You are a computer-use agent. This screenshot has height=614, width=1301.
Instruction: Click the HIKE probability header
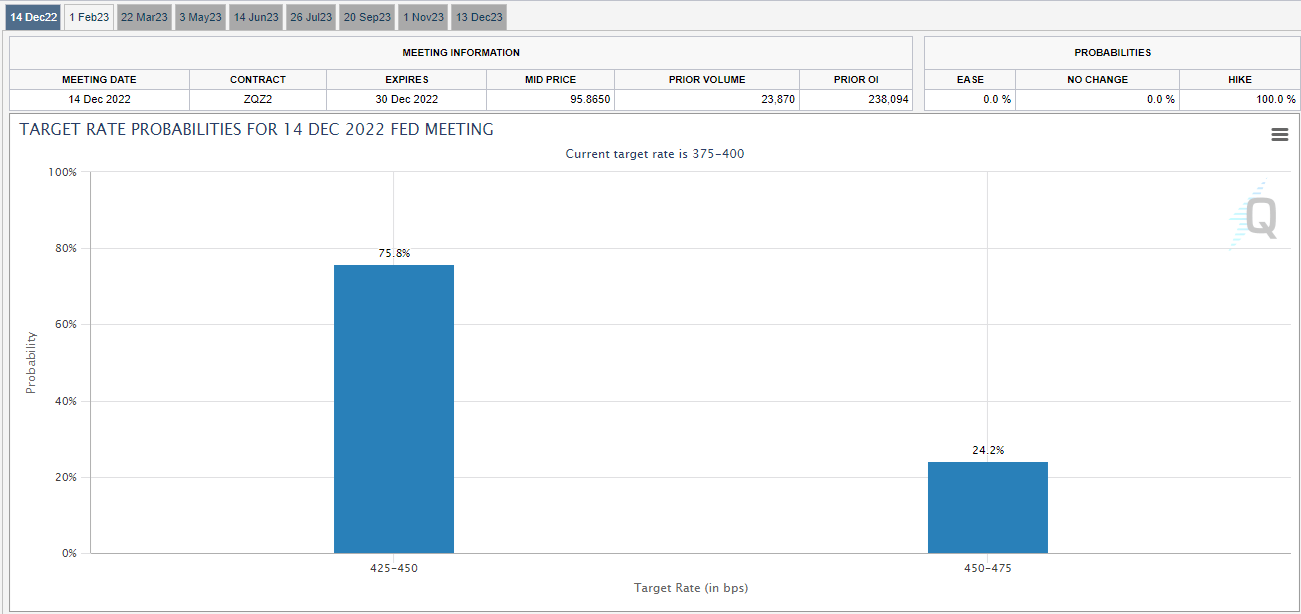(1239, 79)
